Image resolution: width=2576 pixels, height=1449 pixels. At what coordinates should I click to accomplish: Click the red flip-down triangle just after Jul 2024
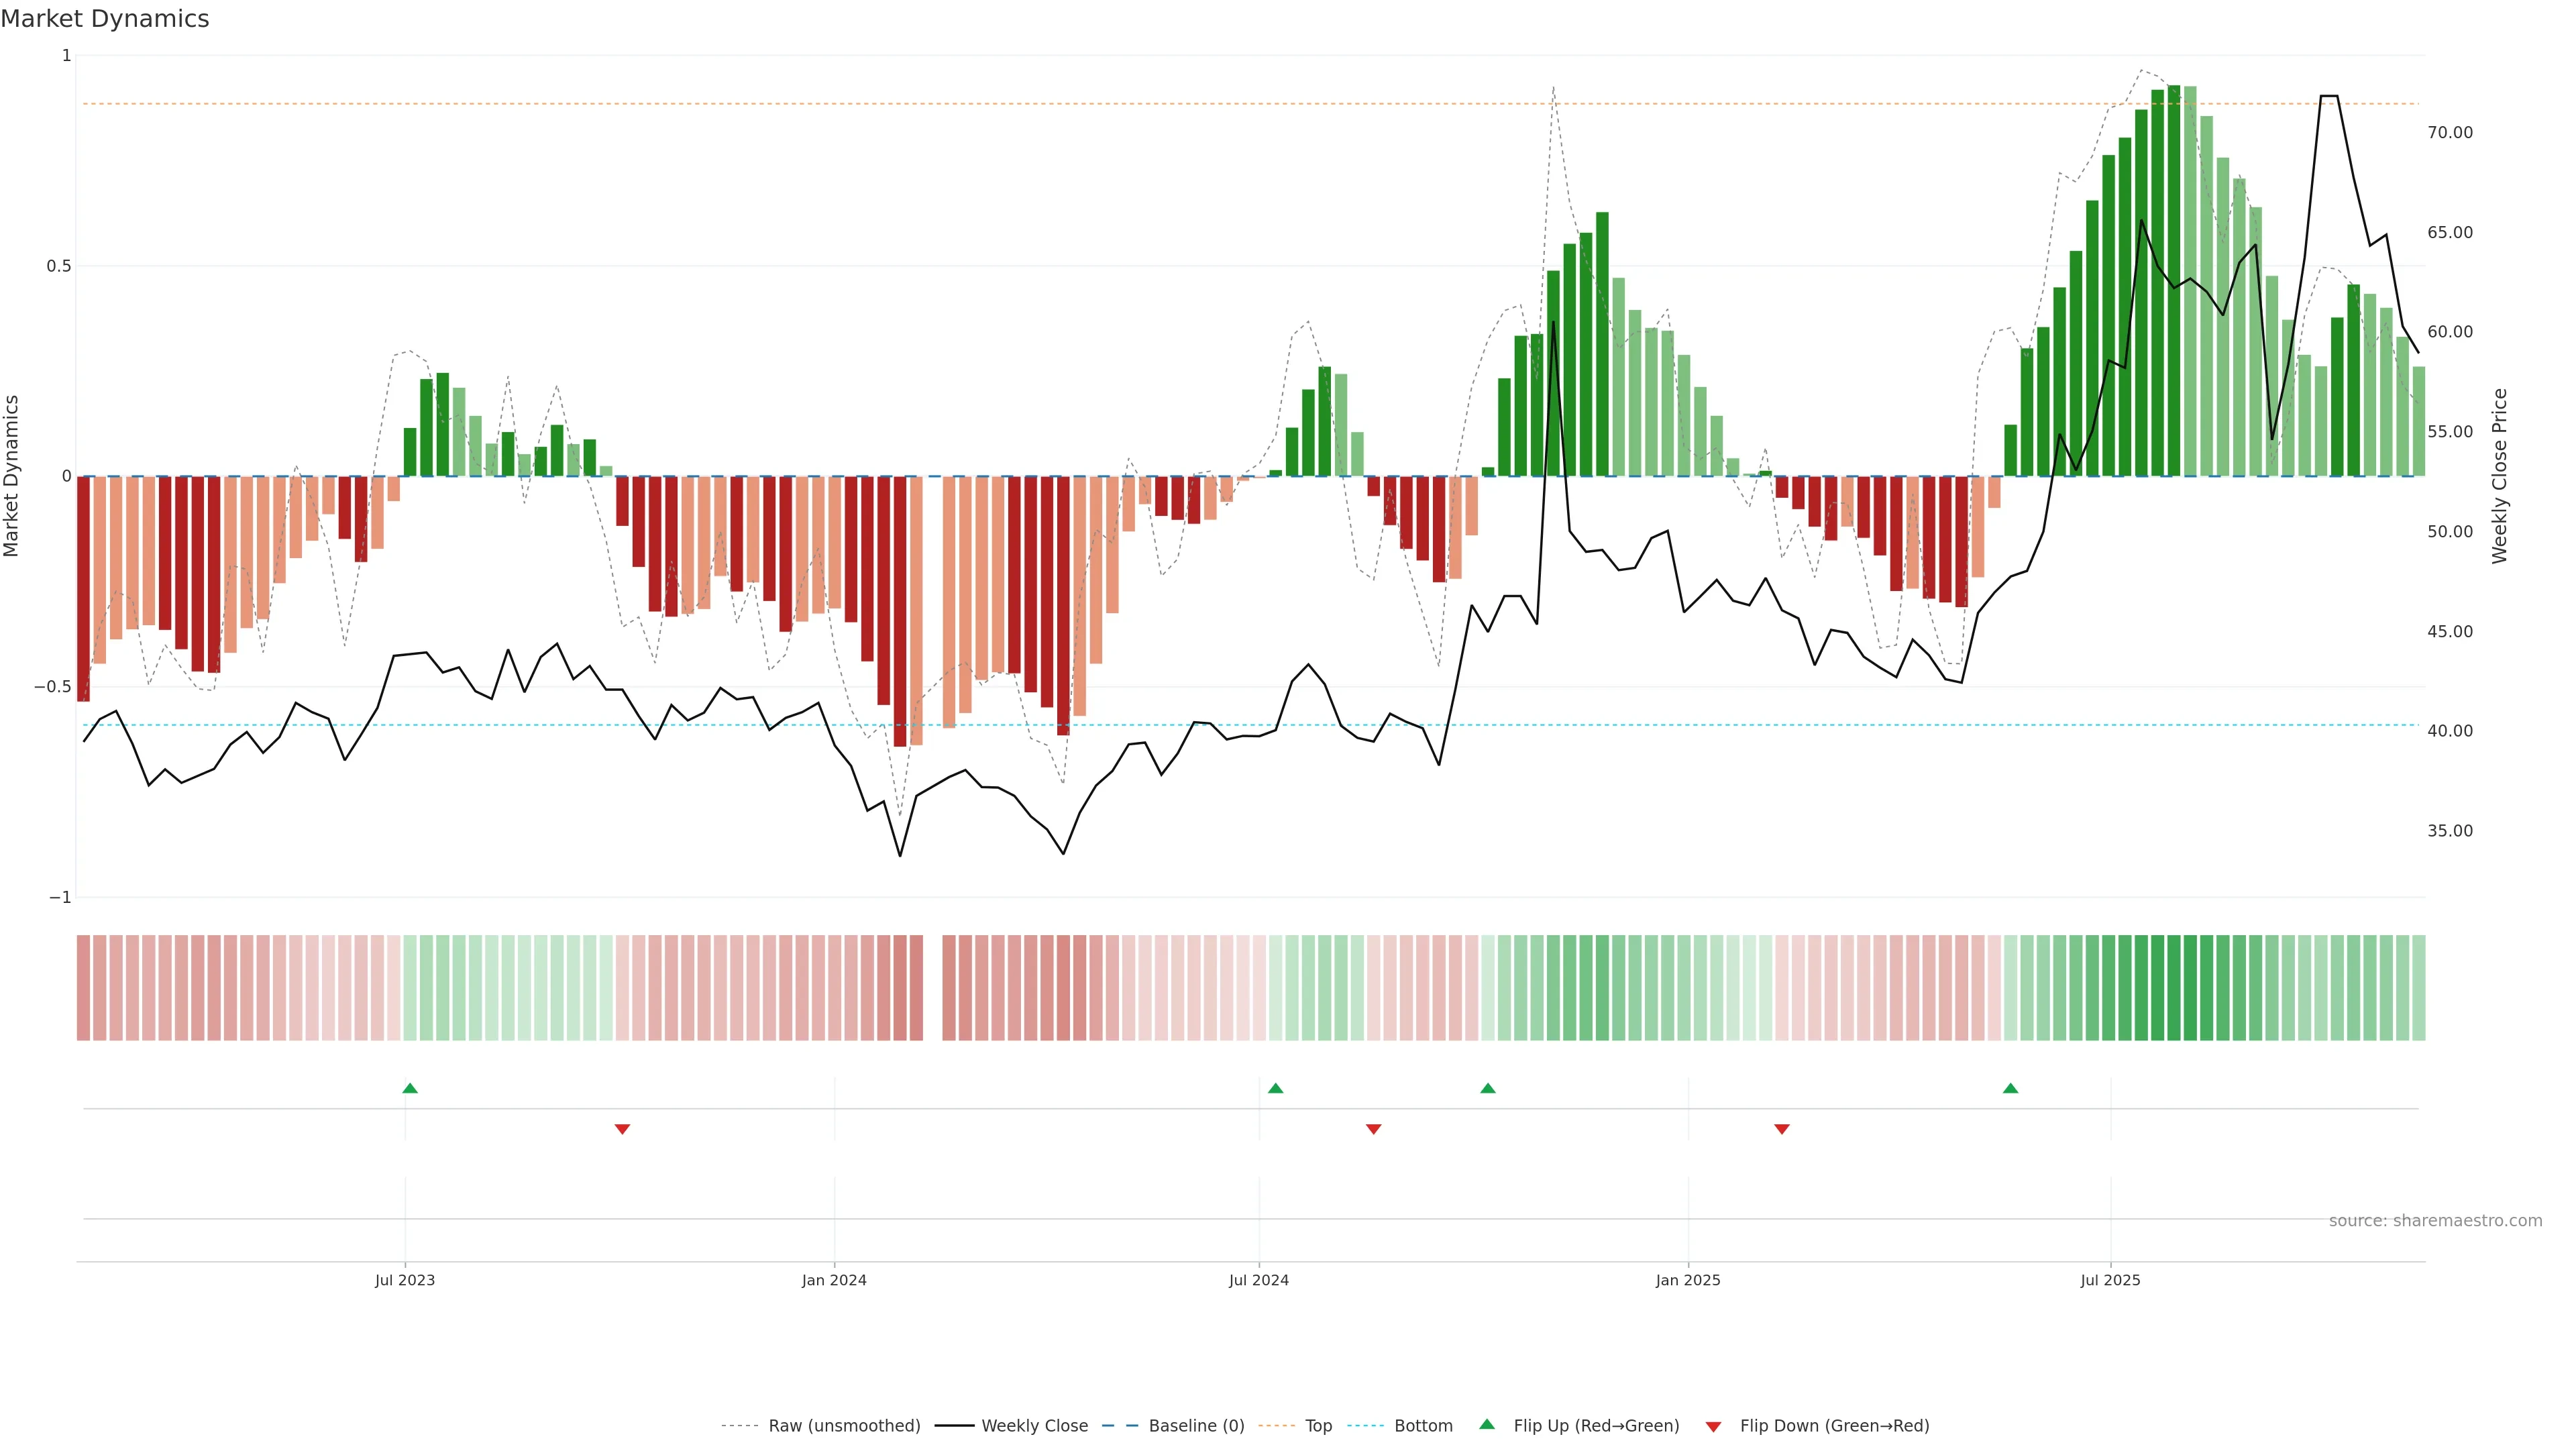pos(1373,1129)
